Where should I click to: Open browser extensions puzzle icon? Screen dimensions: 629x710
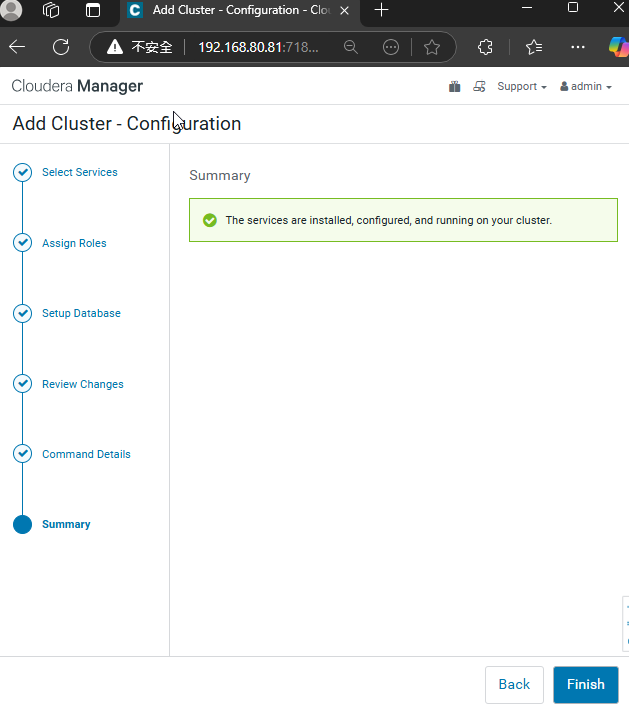(485, 47)
